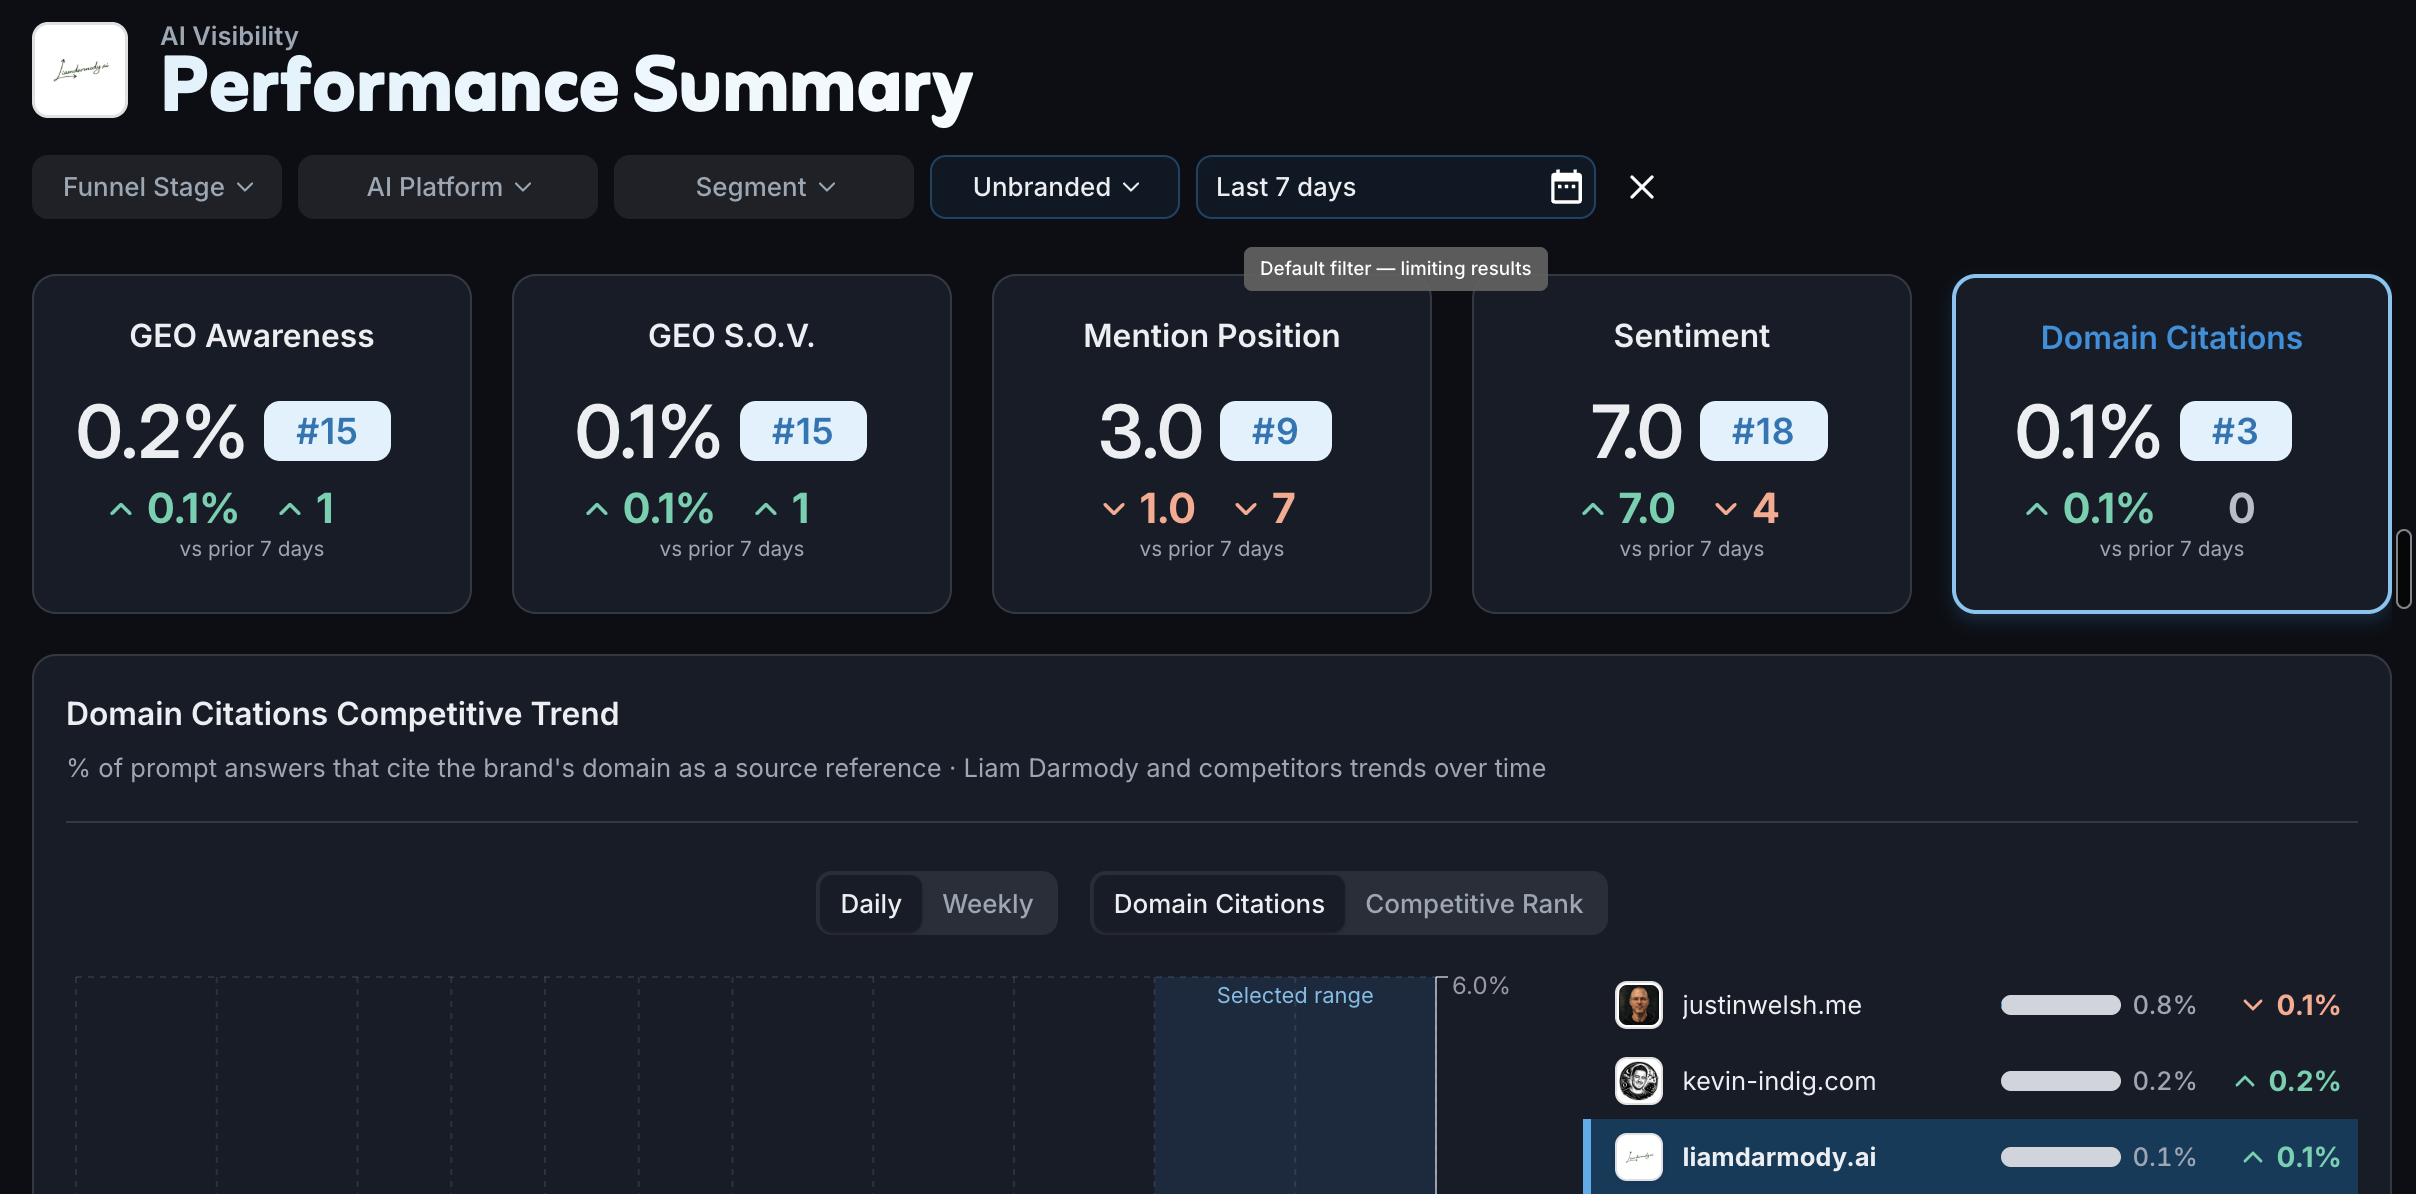
Task: Select the Domain Citations chart tab
Action: pos(1219,904)
